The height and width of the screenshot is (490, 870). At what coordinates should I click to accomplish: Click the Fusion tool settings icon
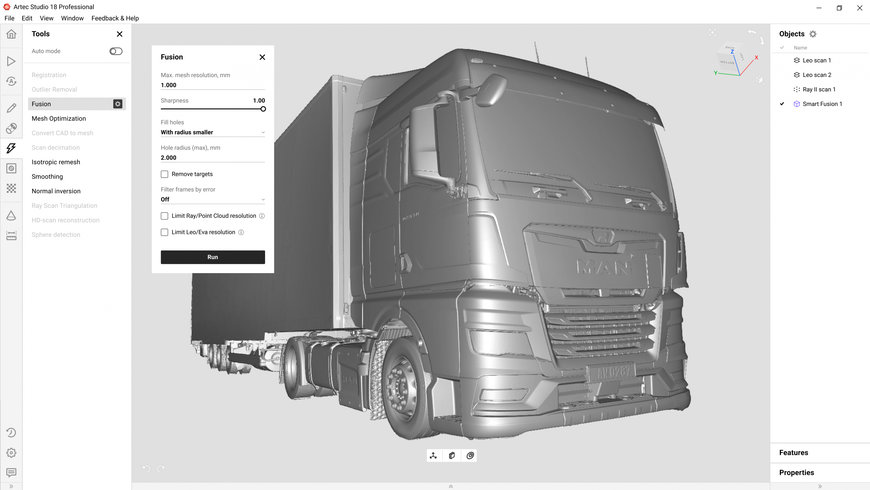pyautogui.click(x=118, y=104)
